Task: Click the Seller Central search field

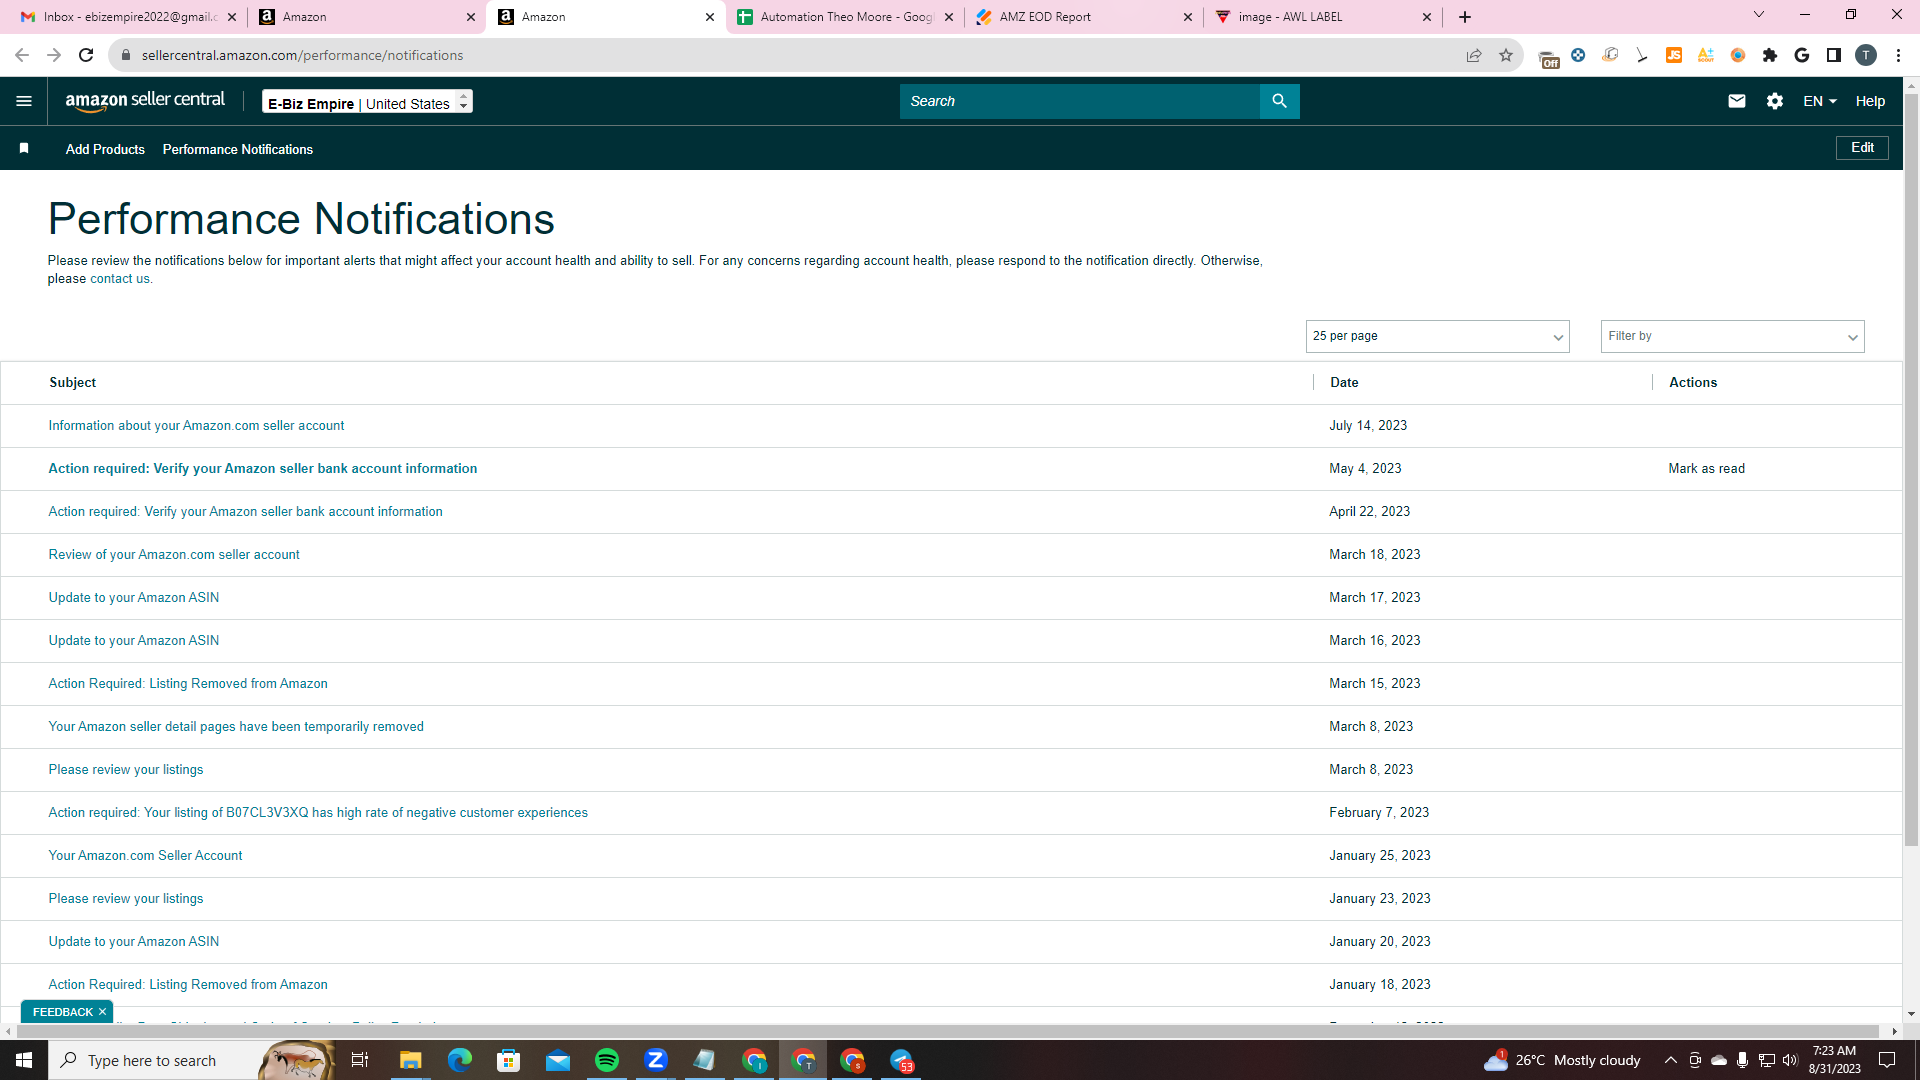Action: pyautogui.click(x=1080, y=101)
